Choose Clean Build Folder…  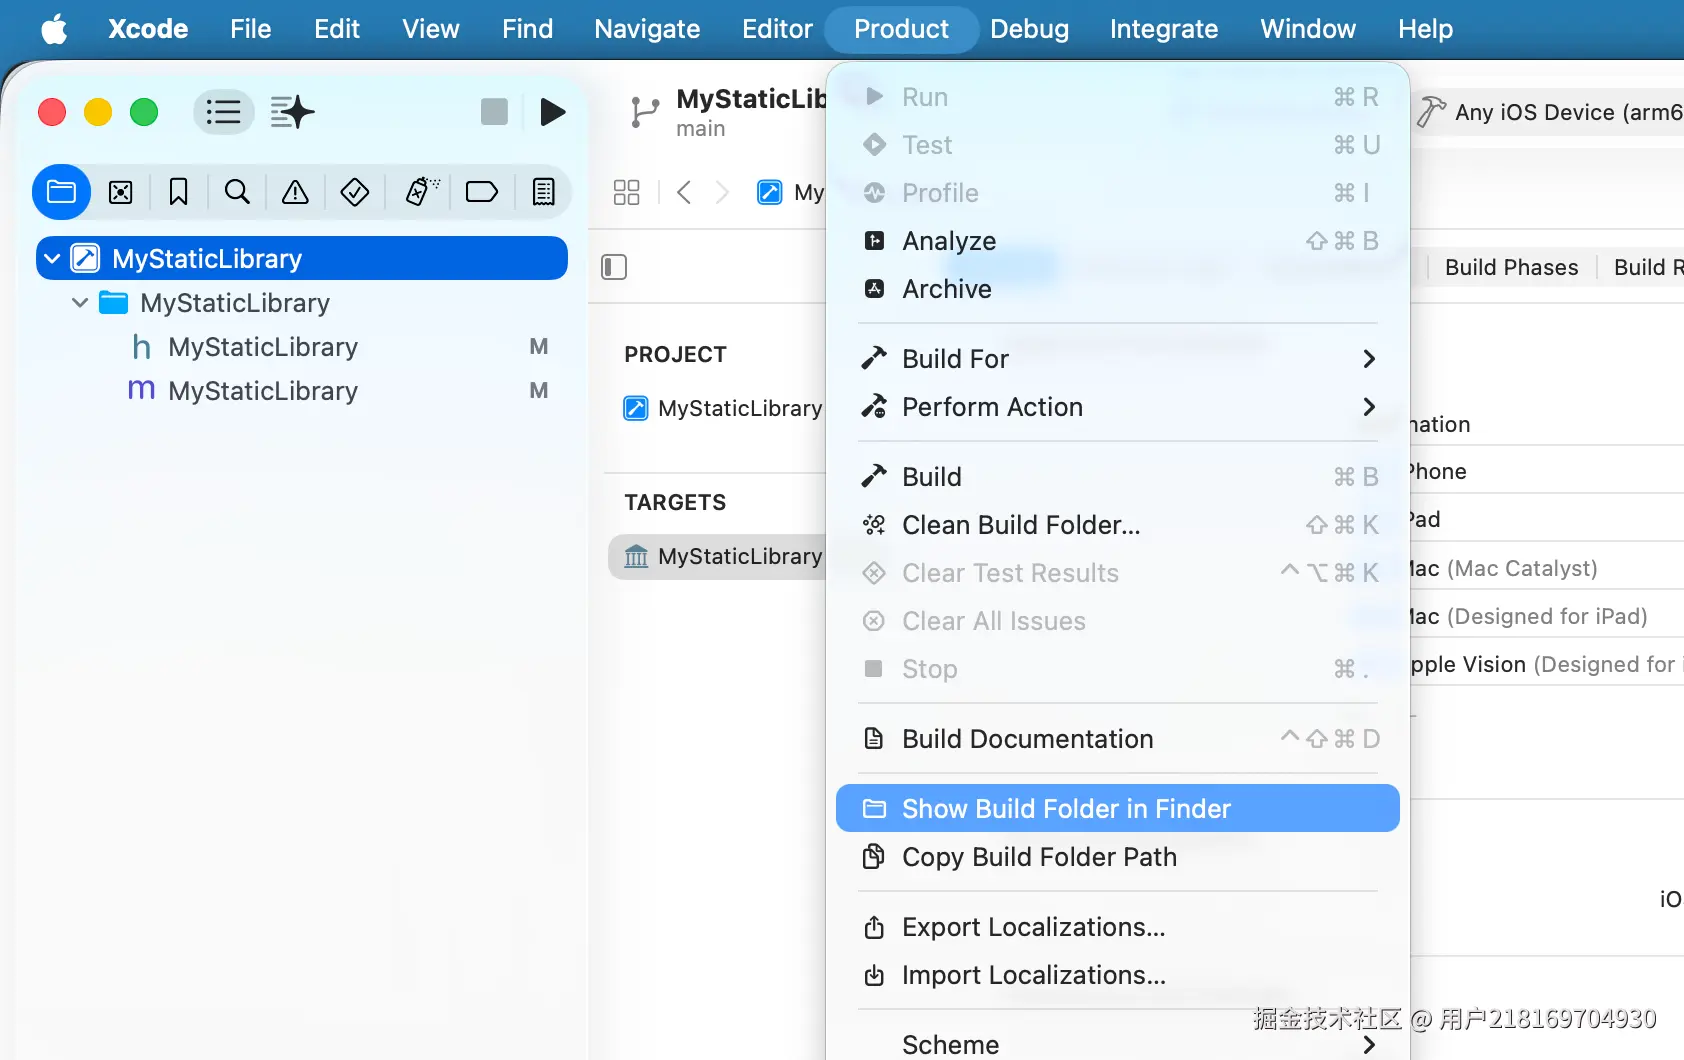(1118, 525)
